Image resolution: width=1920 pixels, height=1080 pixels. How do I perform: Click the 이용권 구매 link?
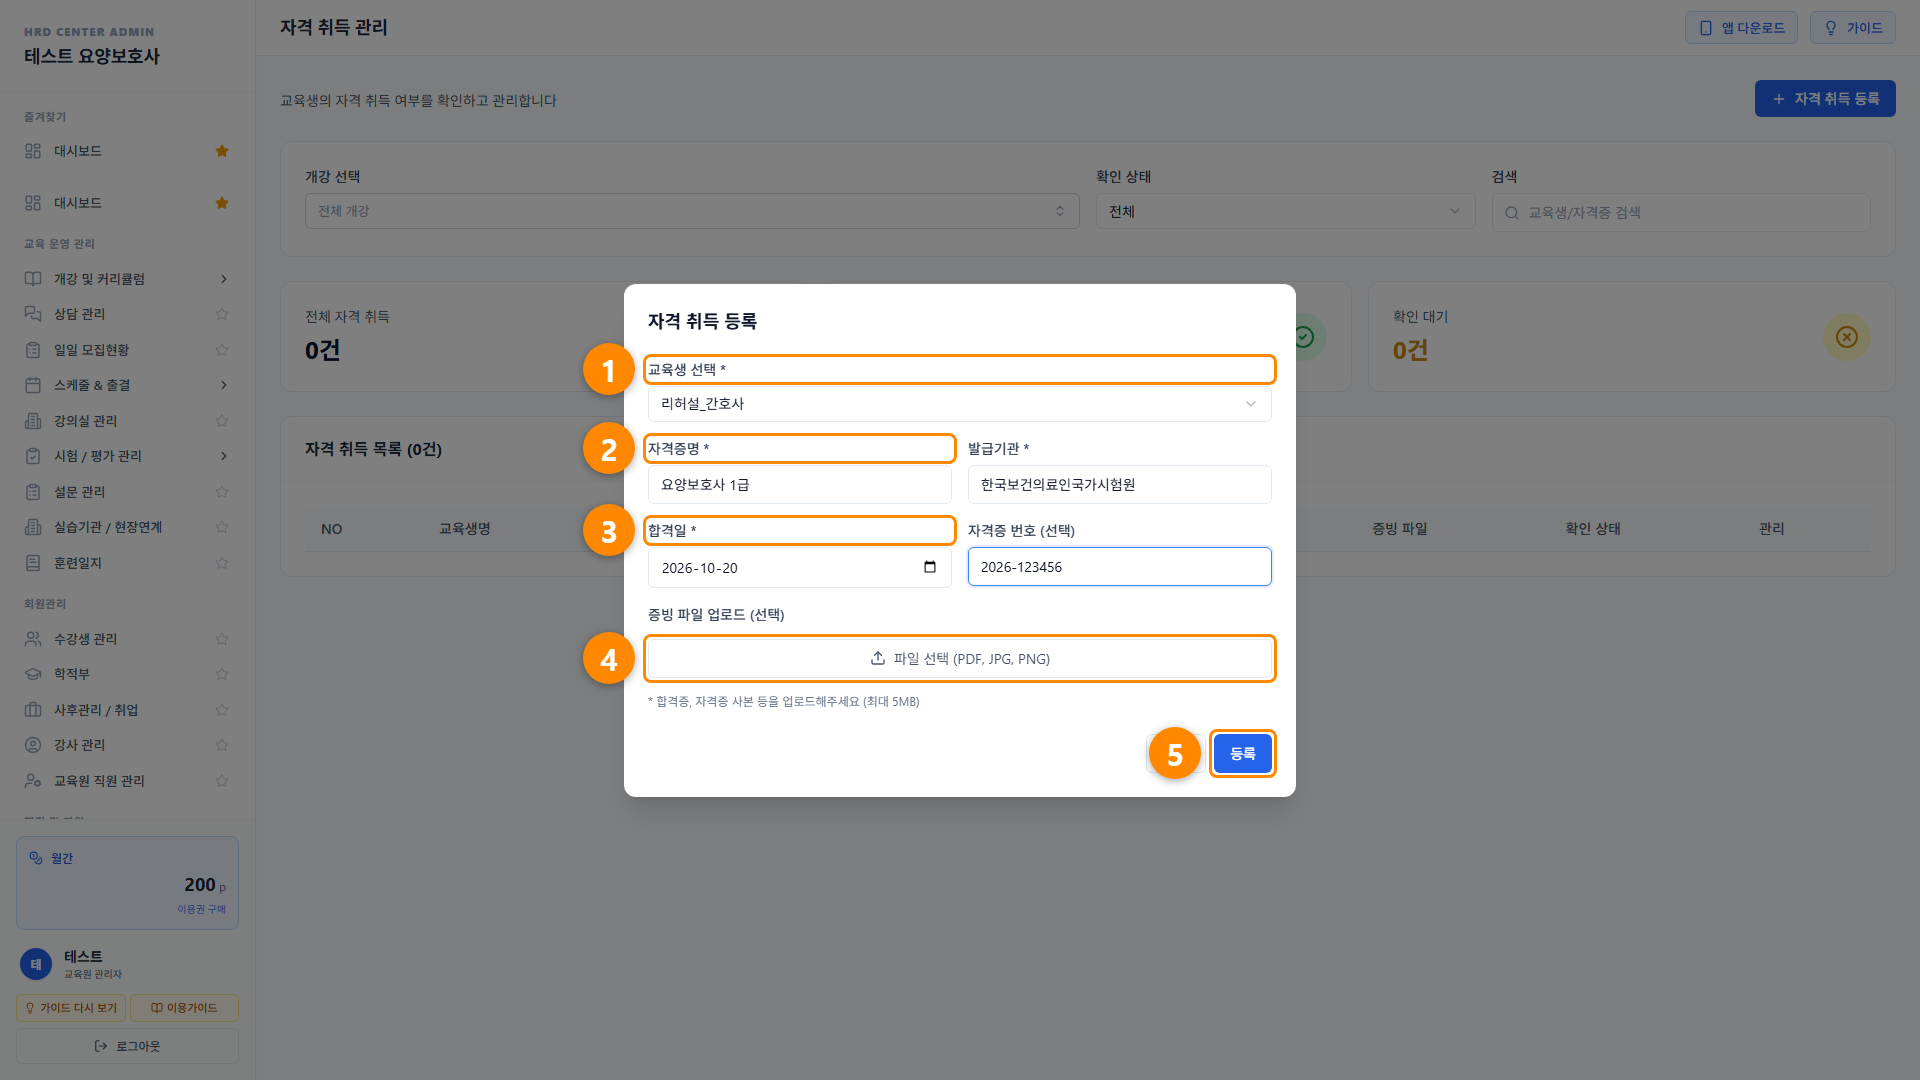point(201,909)
